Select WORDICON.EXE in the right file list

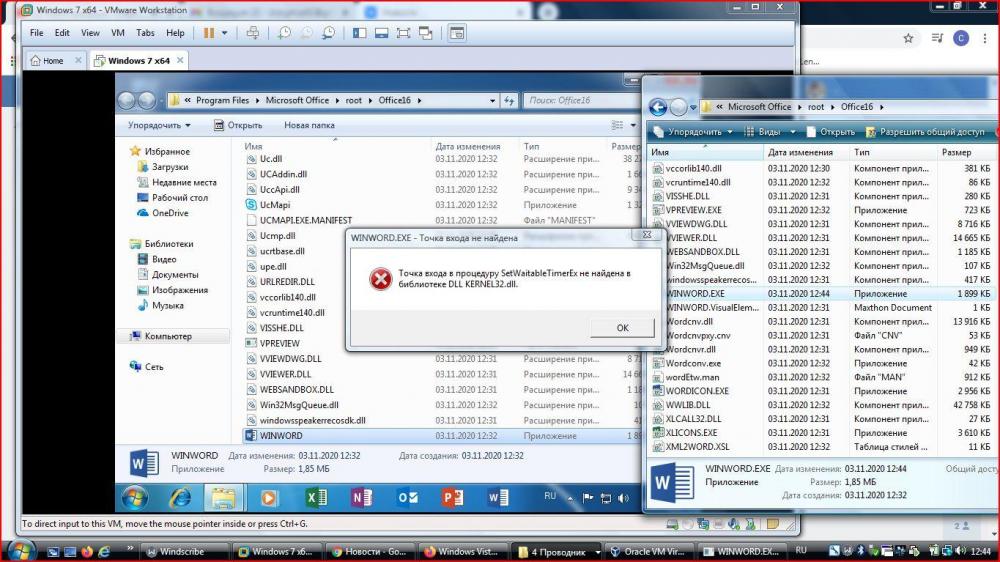(696, 391)
